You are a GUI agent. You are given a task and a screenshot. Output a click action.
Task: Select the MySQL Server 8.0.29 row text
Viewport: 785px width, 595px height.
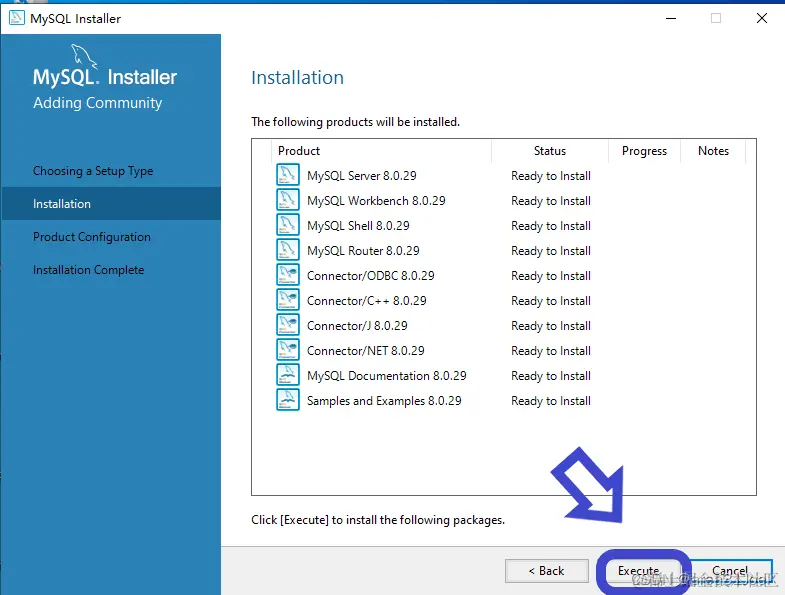(361, 176)
